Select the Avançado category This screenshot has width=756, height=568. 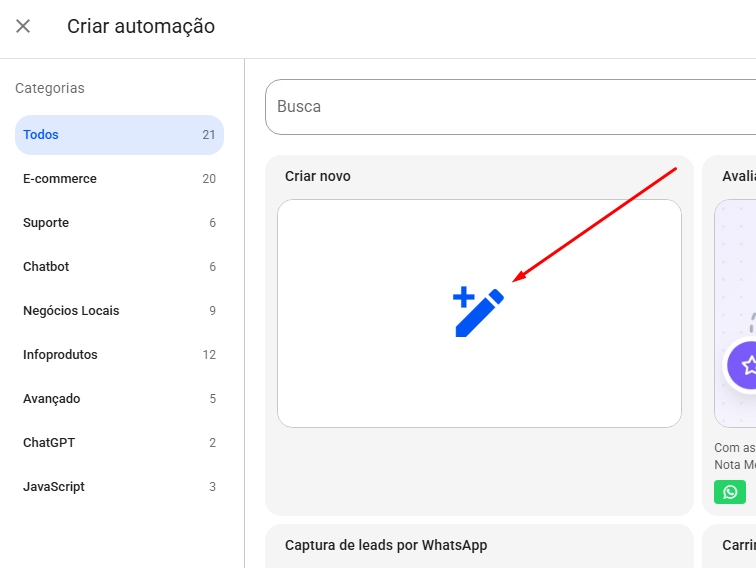click(x=119, y=399)
